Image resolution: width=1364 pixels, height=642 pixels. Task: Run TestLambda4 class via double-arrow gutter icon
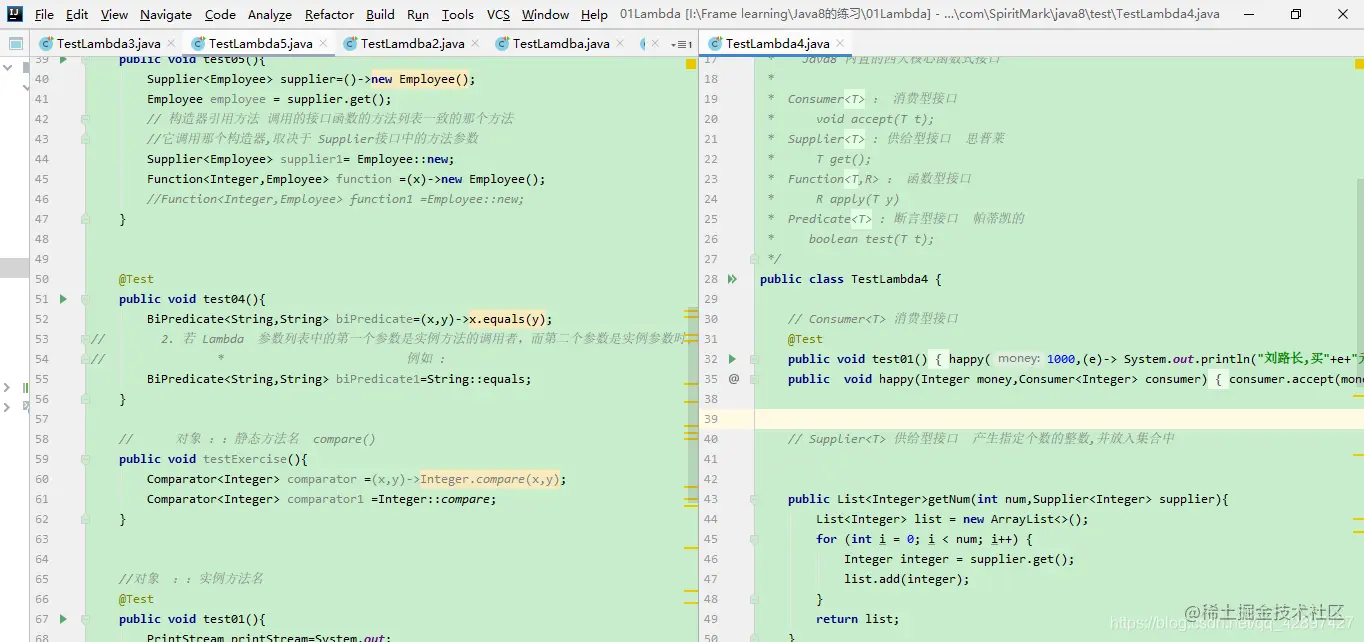tap(733, 279)
